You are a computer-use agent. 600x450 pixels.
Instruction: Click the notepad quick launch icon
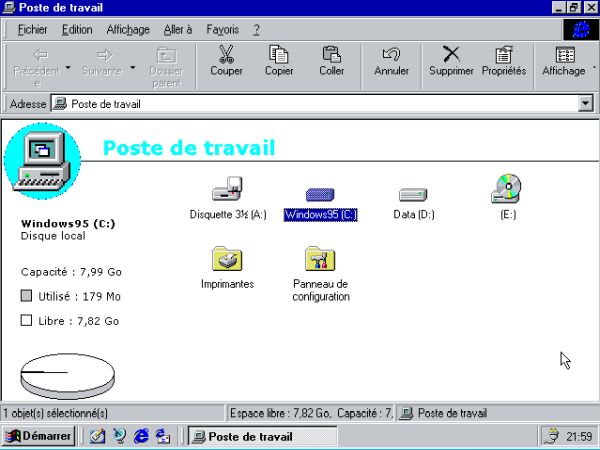(97, 436)
